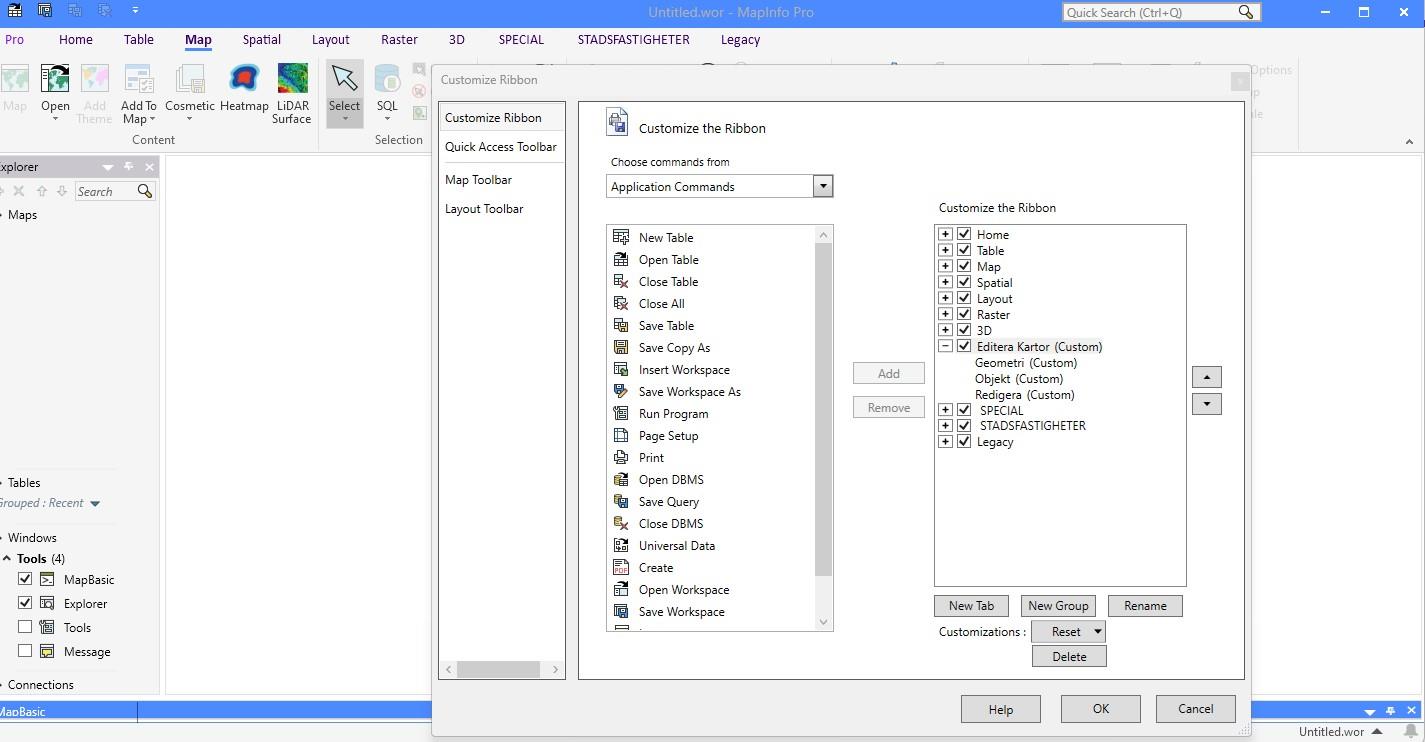Click the Rename button
This screenshot has height=742, width=1425.
pyautogui.click(x=1145, y=606)
